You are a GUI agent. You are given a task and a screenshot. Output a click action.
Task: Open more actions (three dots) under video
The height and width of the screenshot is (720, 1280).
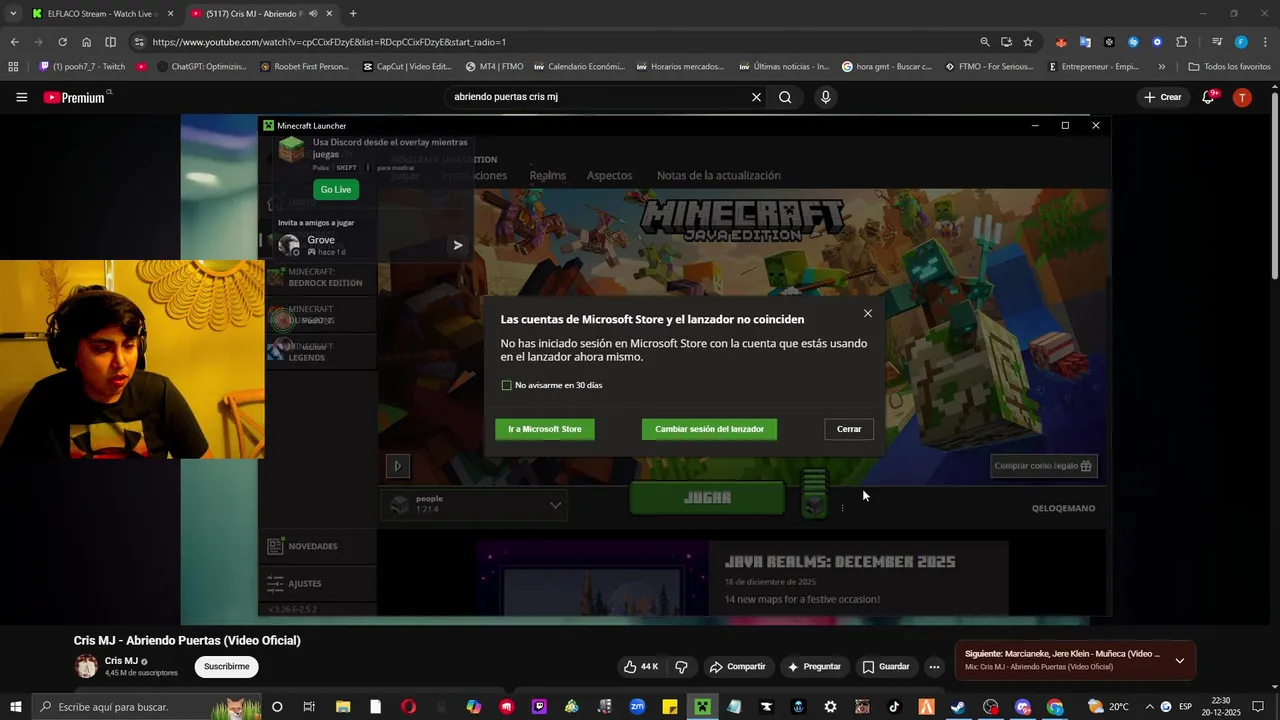pyautogui.click(x=934, y=666)
